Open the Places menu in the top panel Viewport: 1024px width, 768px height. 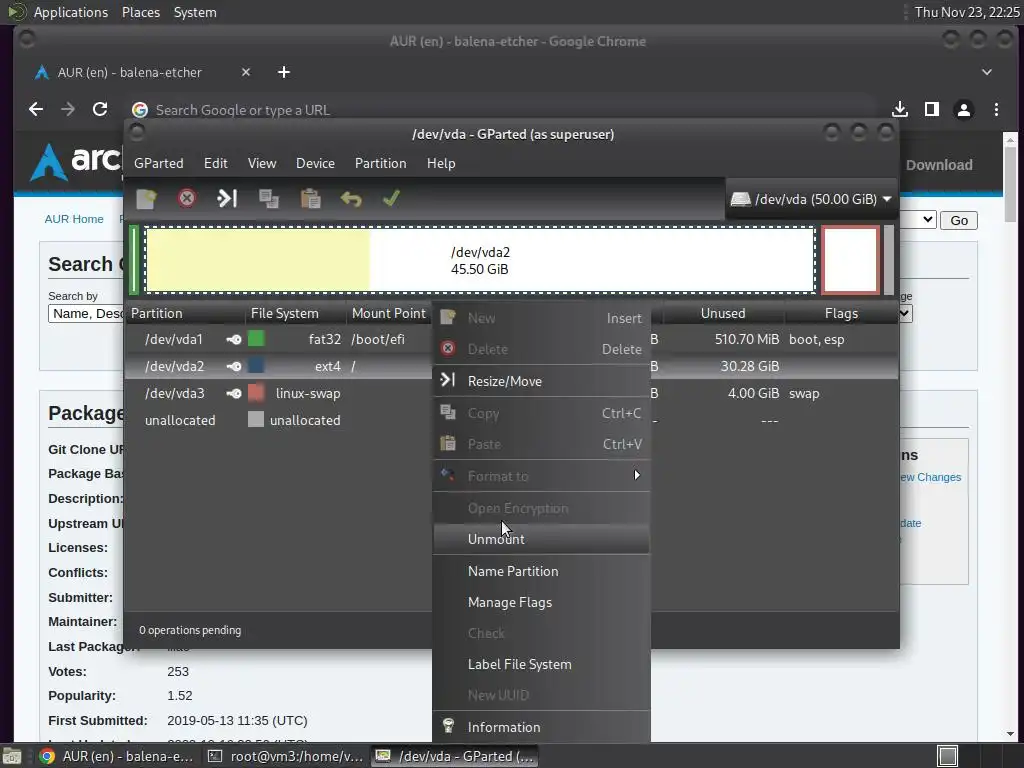(x=141, y=12)
